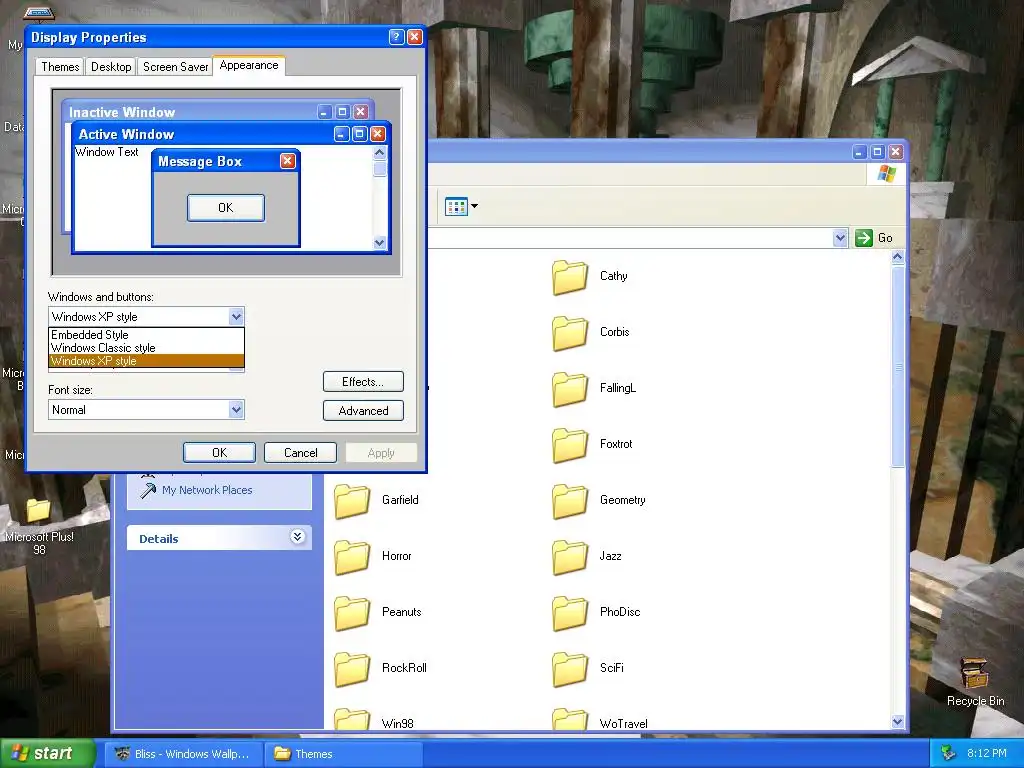This screenshot has width=1024, height=768.
Task: Click the Explorer vertical scrollbar thumb
Action: (x=898, y=367)
